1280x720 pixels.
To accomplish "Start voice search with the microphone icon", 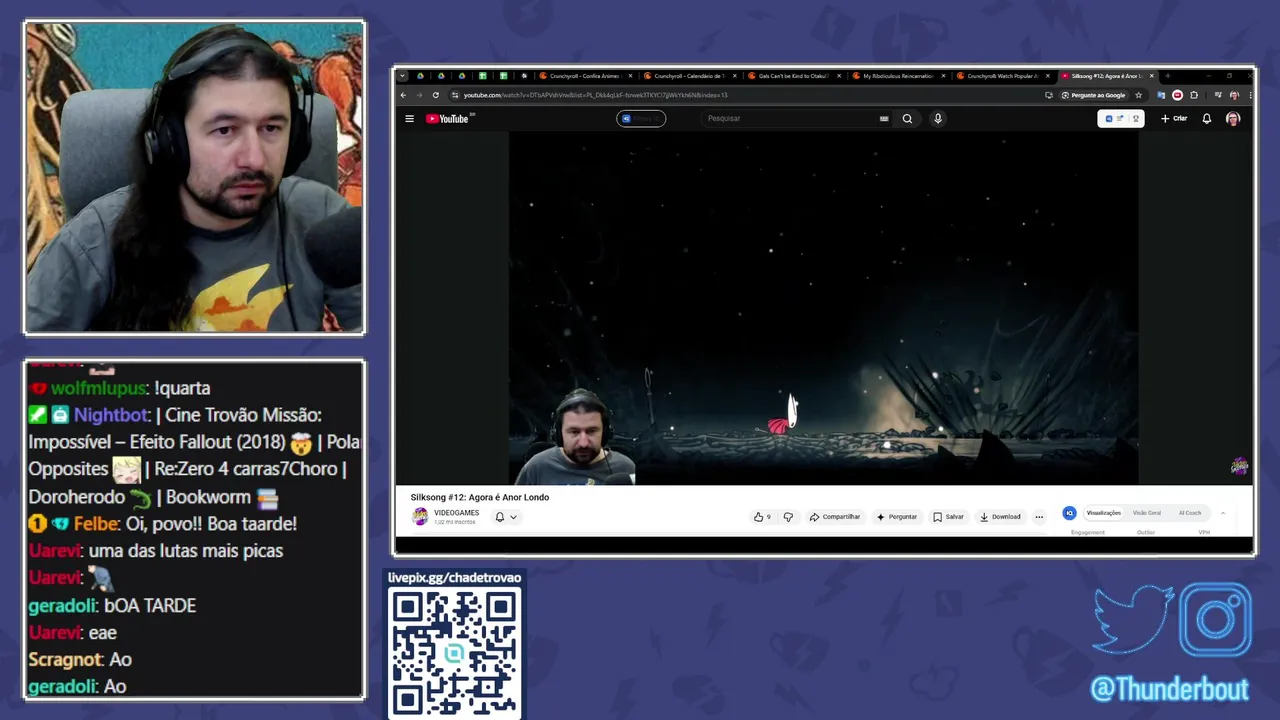I will 937,118.
